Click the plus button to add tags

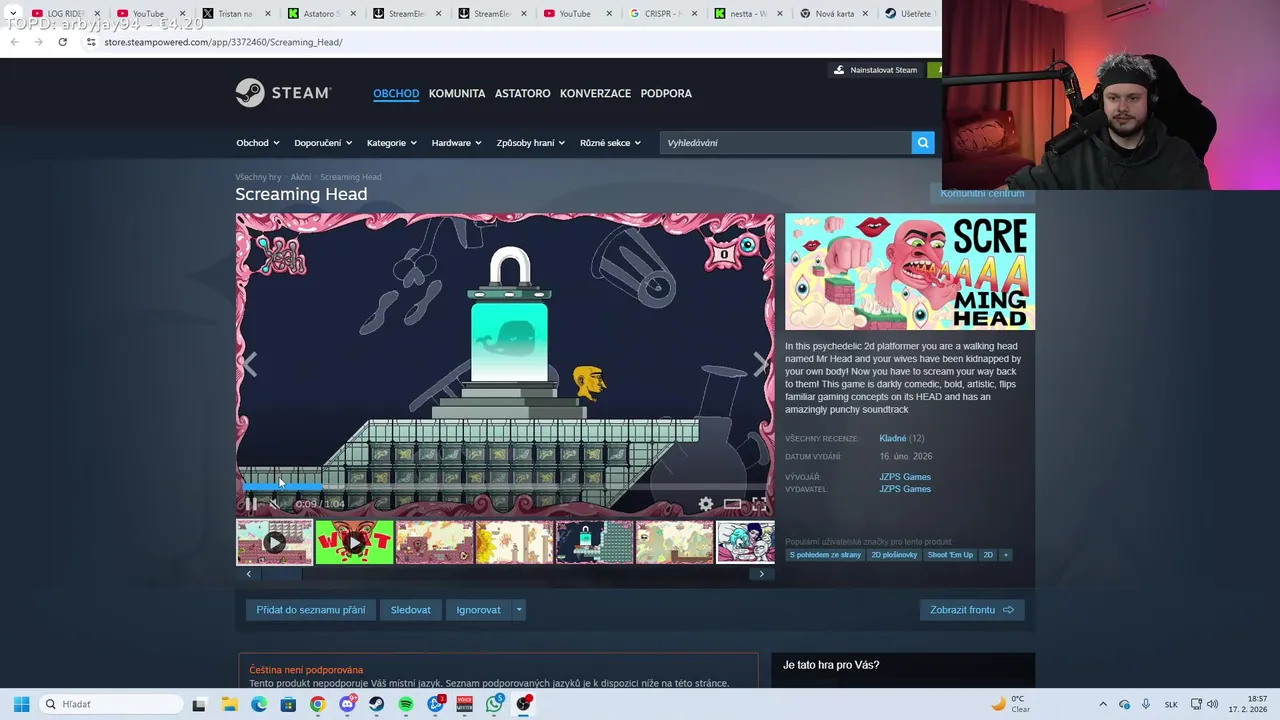pos(1005,555)
